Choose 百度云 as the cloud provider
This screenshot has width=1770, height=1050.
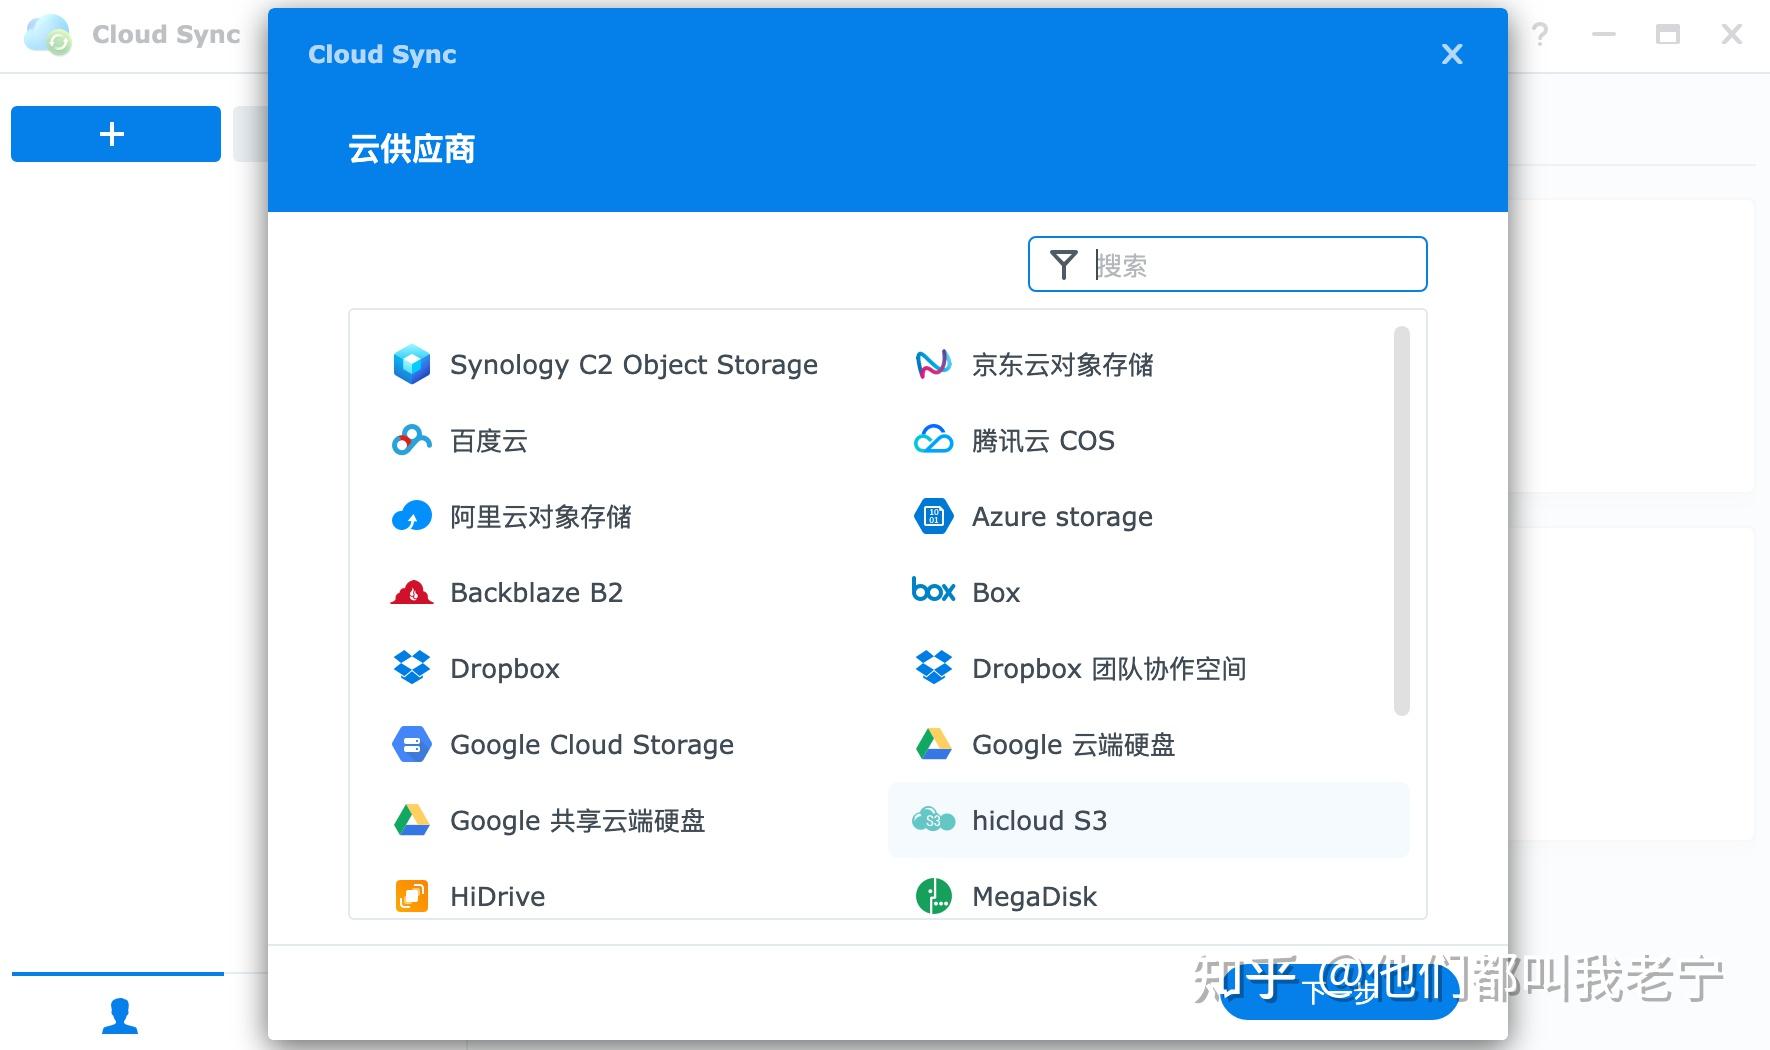[x=489, y=441]
